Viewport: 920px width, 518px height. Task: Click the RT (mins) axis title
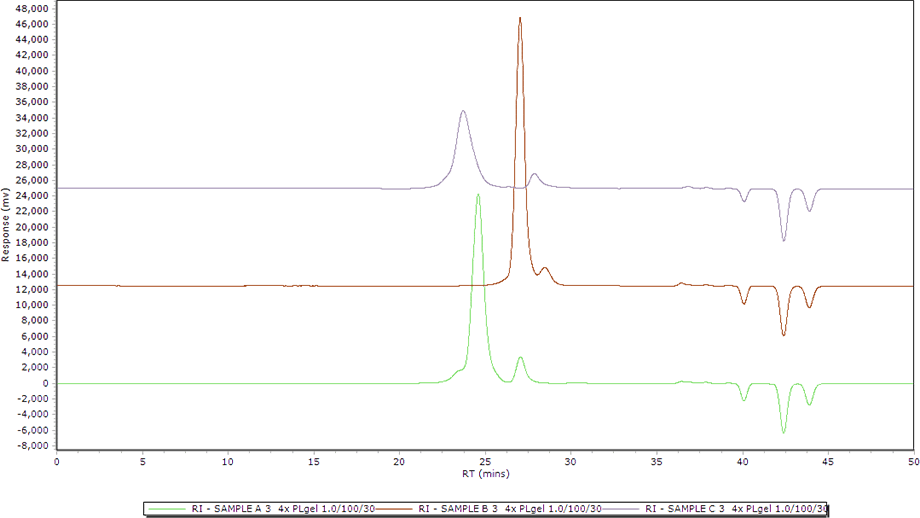(485, 472)
